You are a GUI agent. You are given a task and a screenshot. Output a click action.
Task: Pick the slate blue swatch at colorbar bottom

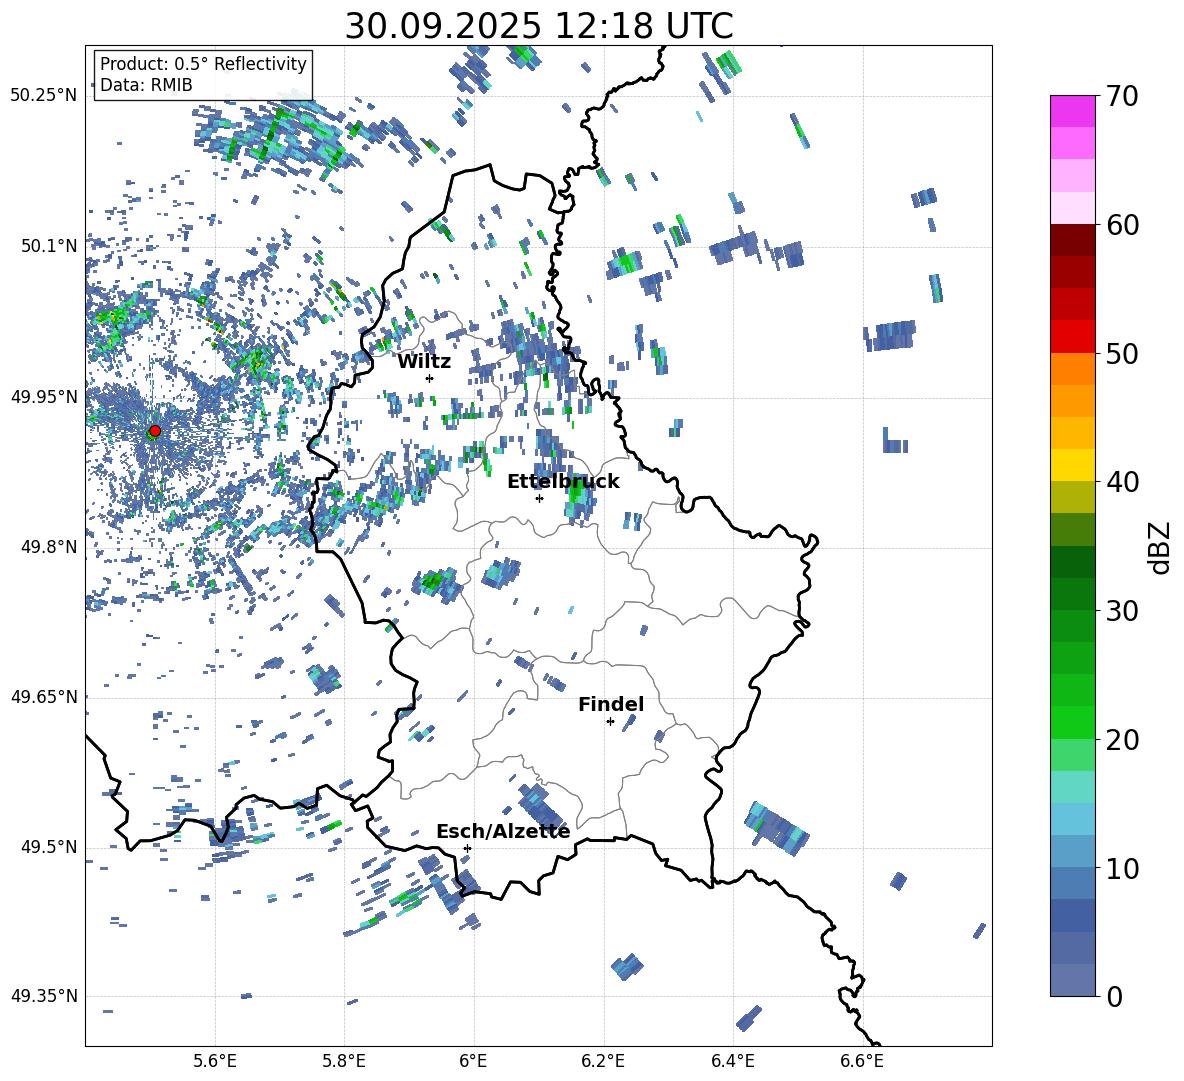point(1072,980)
